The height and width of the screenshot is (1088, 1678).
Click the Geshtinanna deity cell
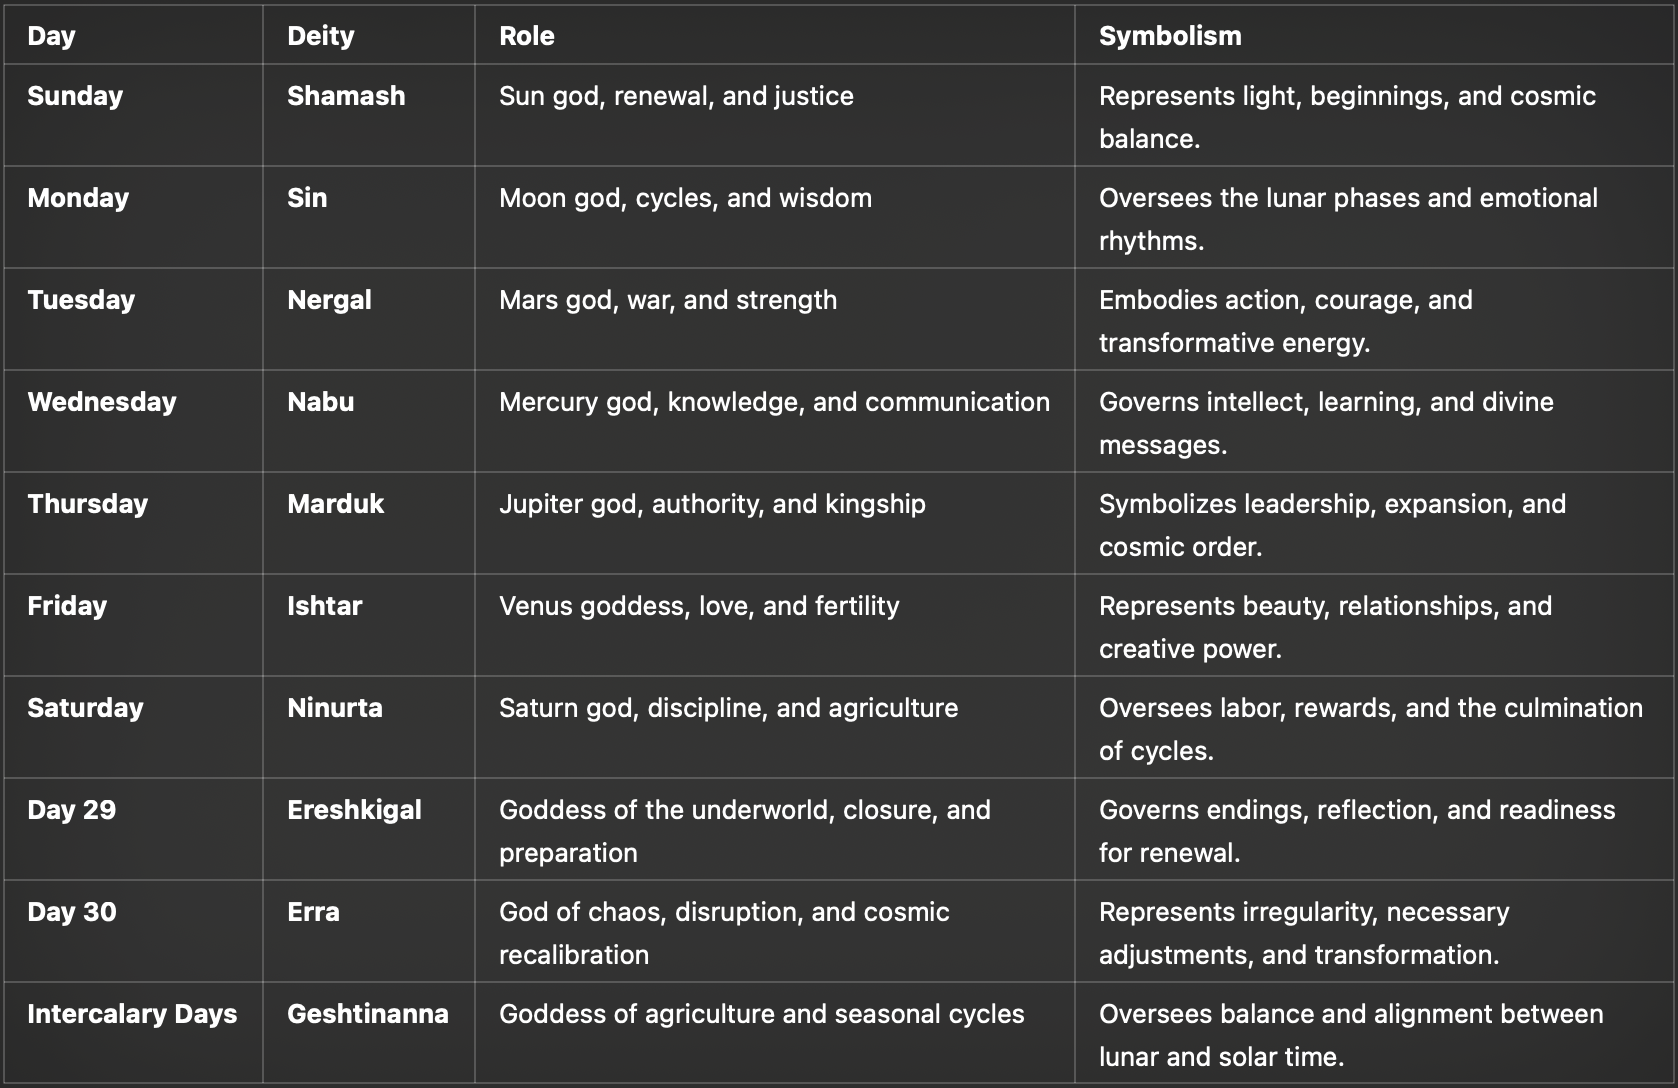pos(367,1014)
